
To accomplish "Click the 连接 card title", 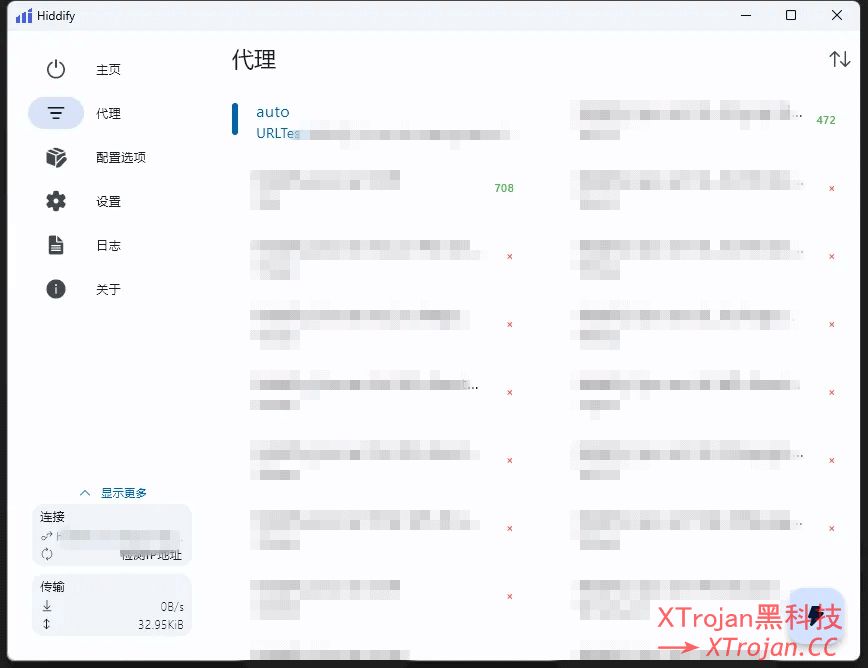I will pyautogui.click(x=52, y=517).
